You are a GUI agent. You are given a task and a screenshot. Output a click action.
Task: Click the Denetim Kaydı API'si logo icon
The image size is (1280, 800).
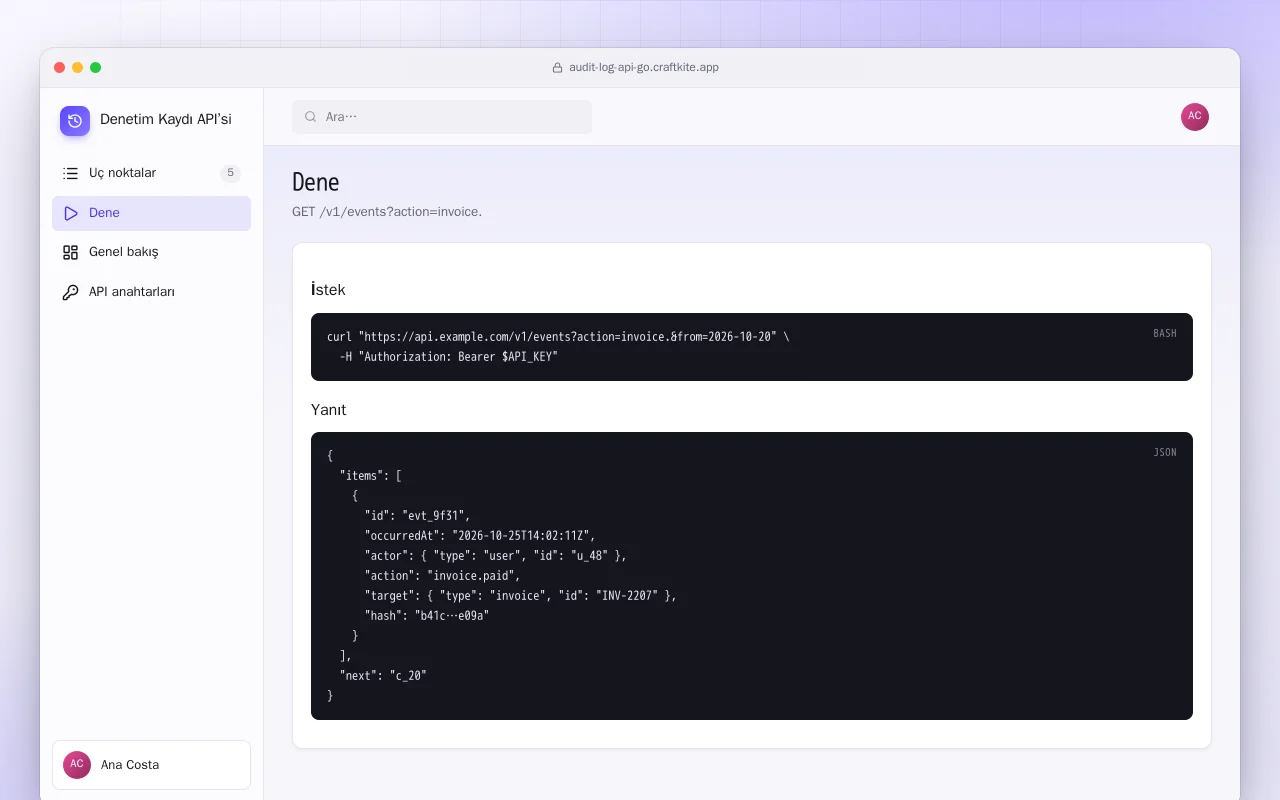point(75,121)
